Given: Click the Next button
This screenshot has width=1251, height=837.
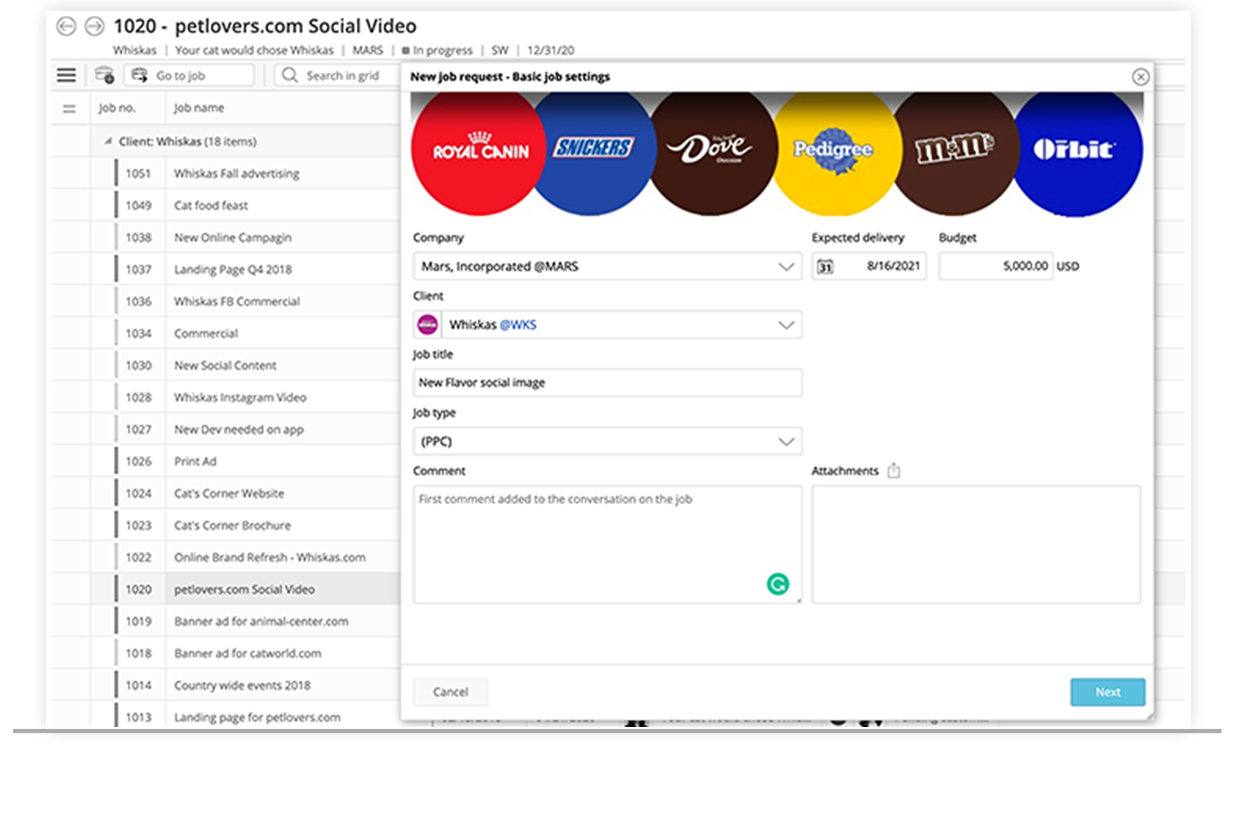Looking at the screenshot, I should point(1107,691).
